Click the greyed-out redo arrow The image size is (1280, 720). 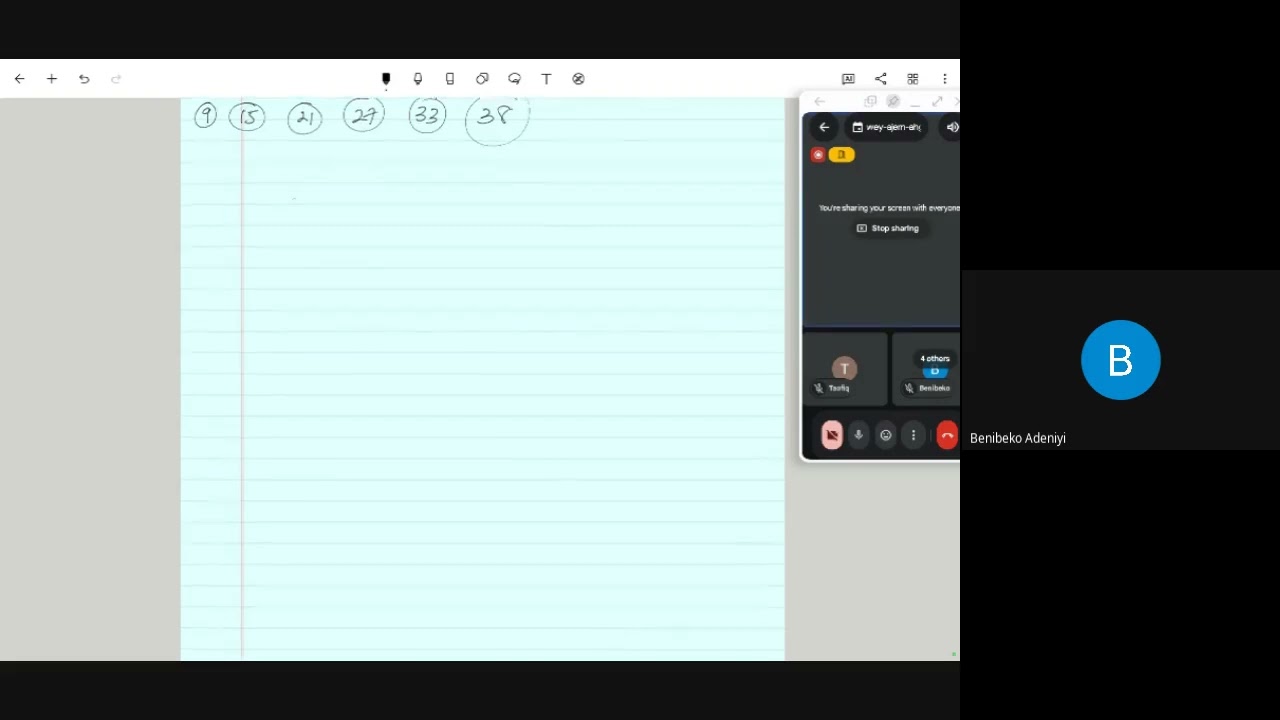click(116, 79)
